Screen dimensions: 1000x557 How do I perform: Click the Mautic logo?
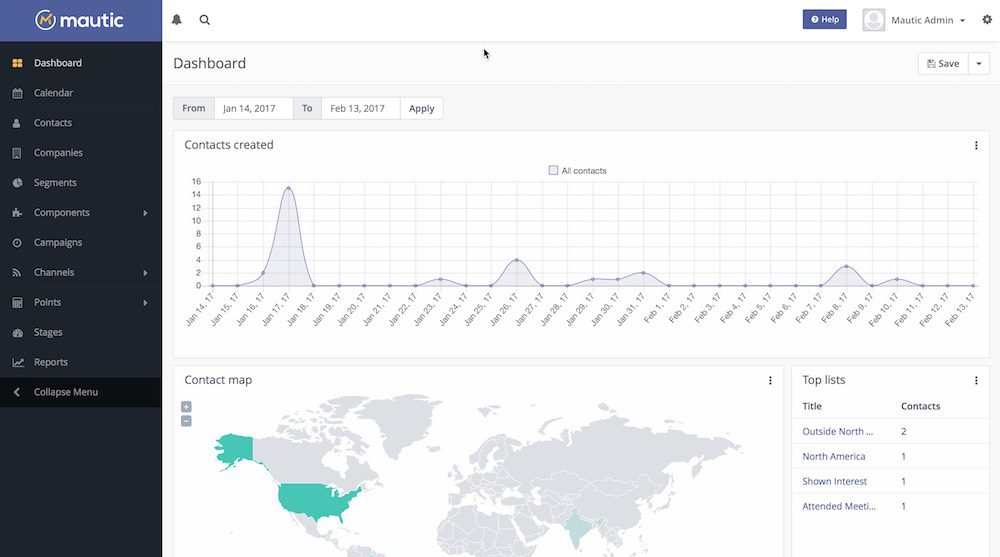pos(79,20)
